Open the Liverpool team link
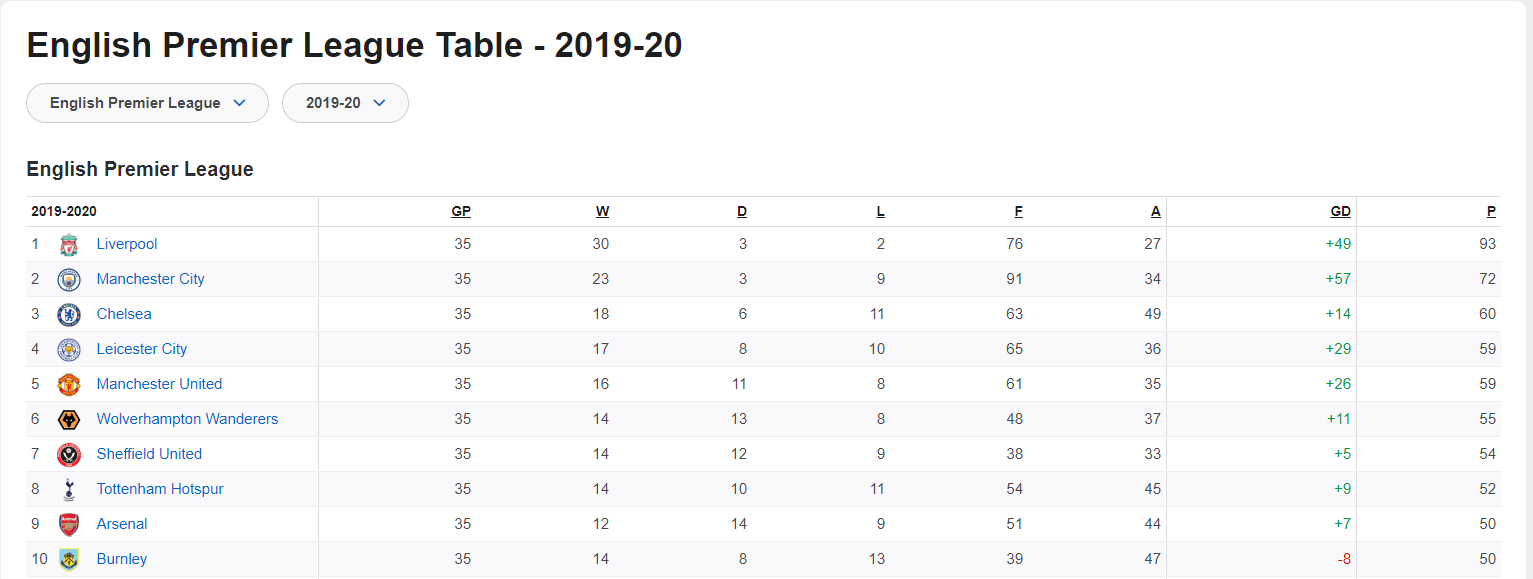Viewport: 1533px width, 579px height. [127, 244]
